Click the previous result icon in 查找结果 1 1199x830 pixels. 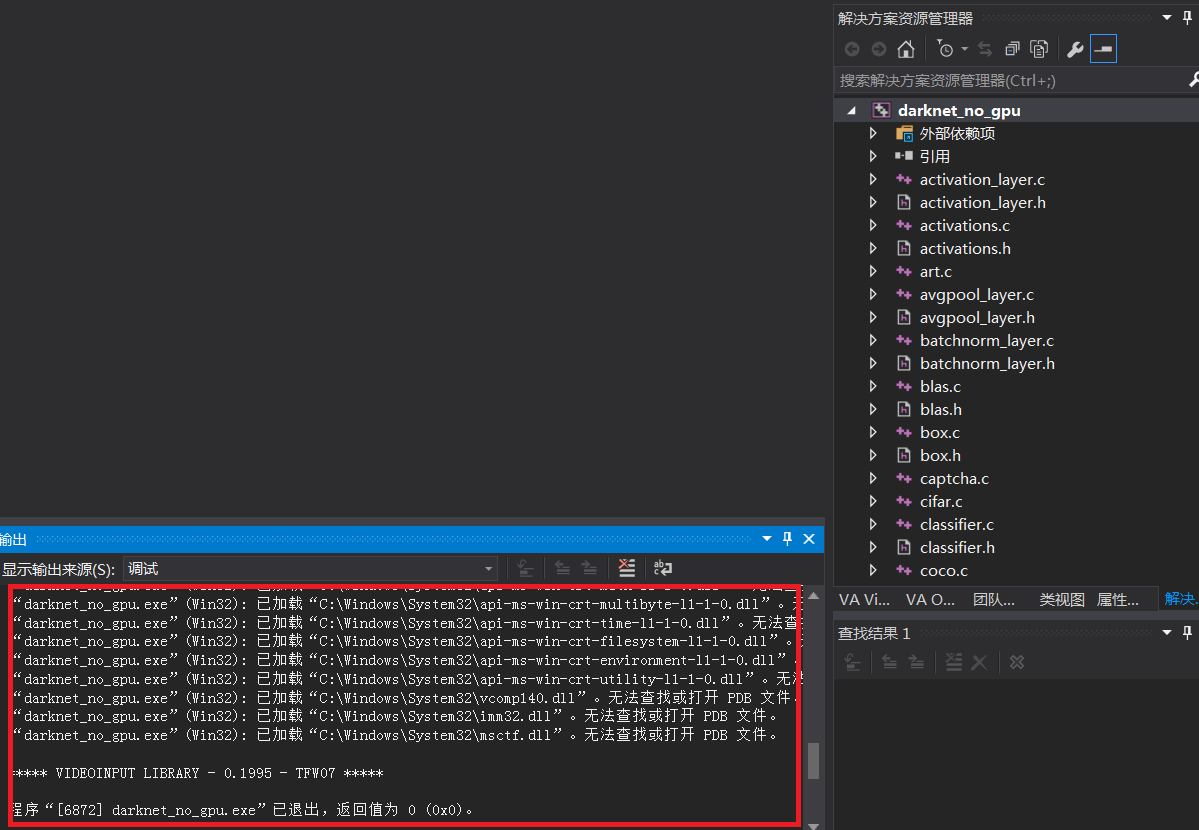889,662
